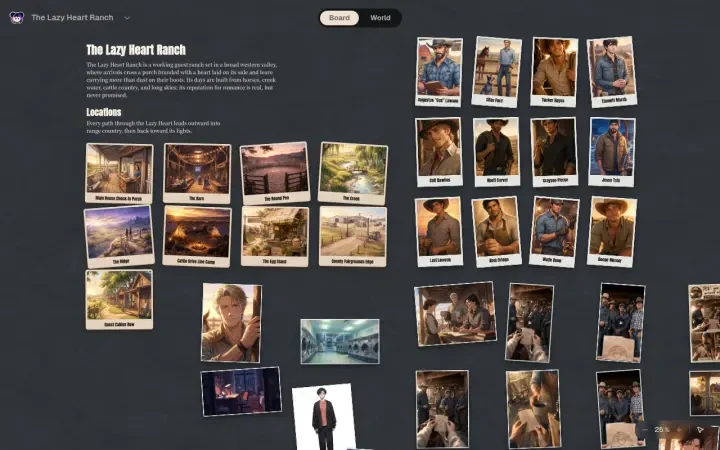Select The Barn location card
The image size is (720, 450).
pos(197,173)
